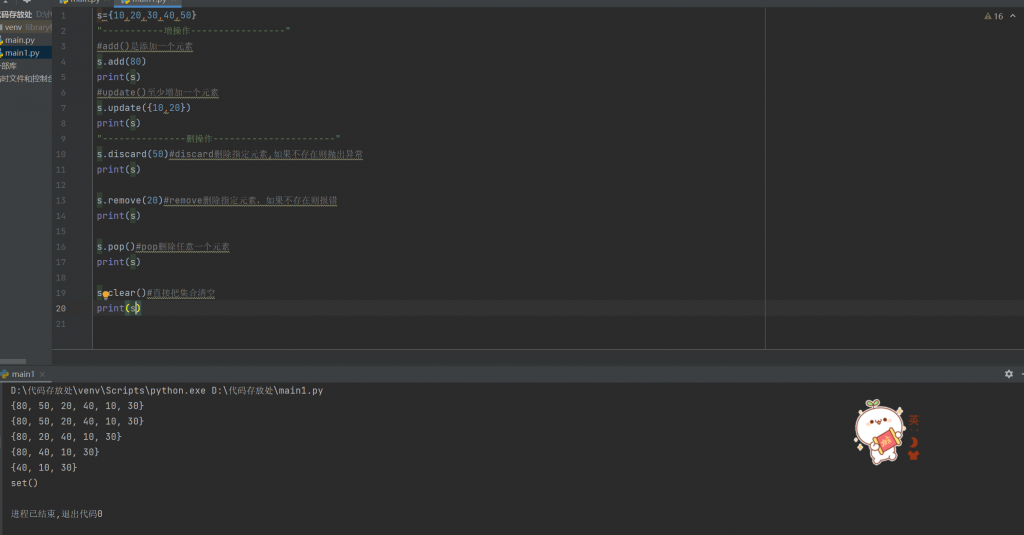Expand the 临时文件和控制台 node
Image resolution: width=1024 pixels, height=535 pixels.
click(25, 78)
